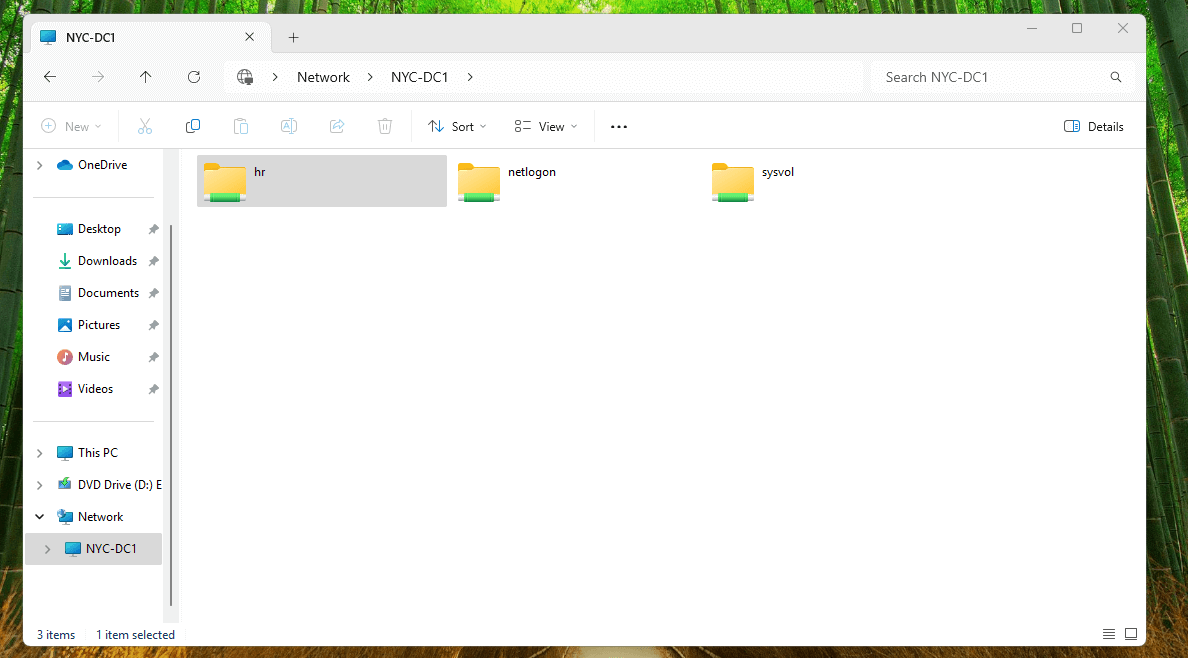Minimize the File Explorer window
Screen dimensions: 1188x658
pyautogui.click(x=1032, y=28)
